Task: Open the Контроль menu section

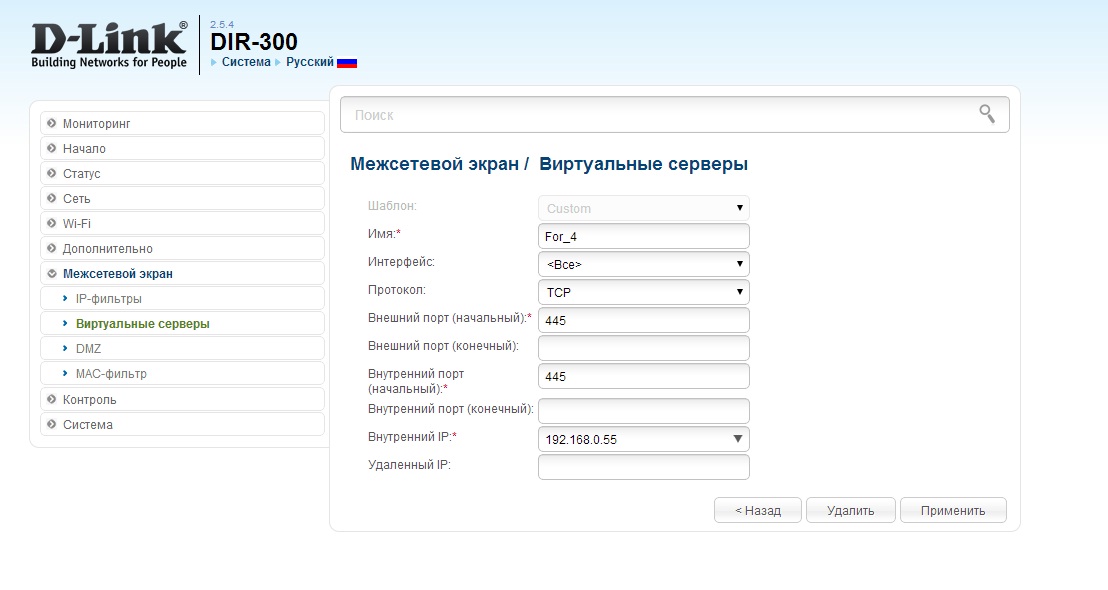Action: click(182, 399)
